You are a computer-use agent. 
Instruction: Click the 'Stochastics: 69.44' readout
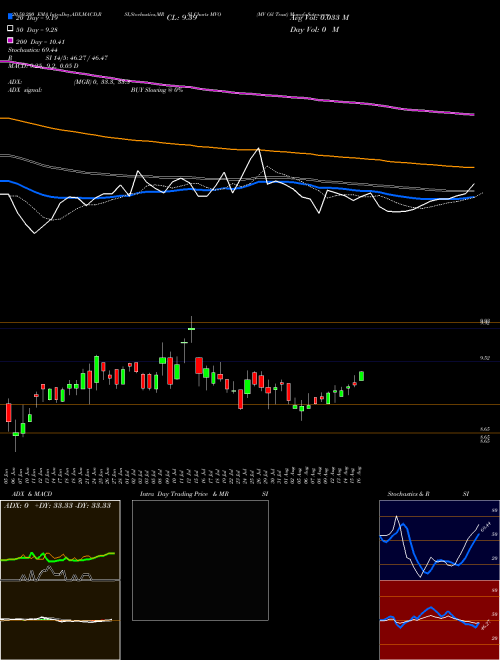pos(32,50)
